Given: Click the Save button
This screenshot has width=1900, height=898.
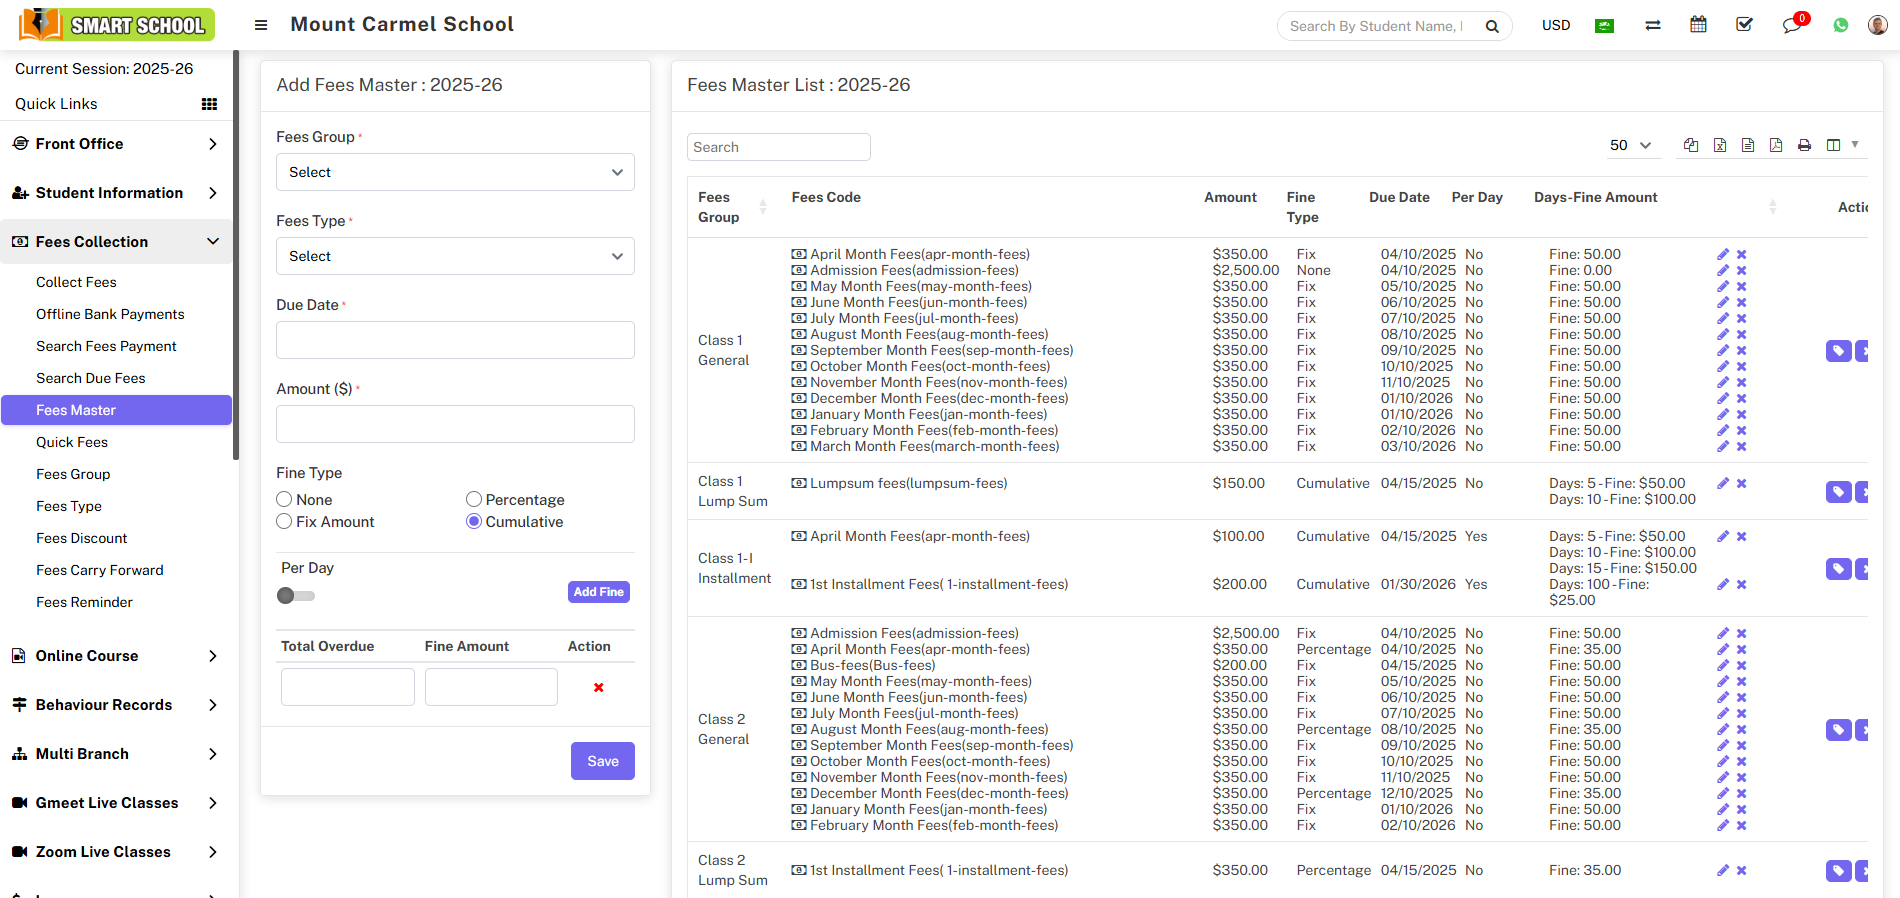Looking at the screenshot, I should (602, 761).
